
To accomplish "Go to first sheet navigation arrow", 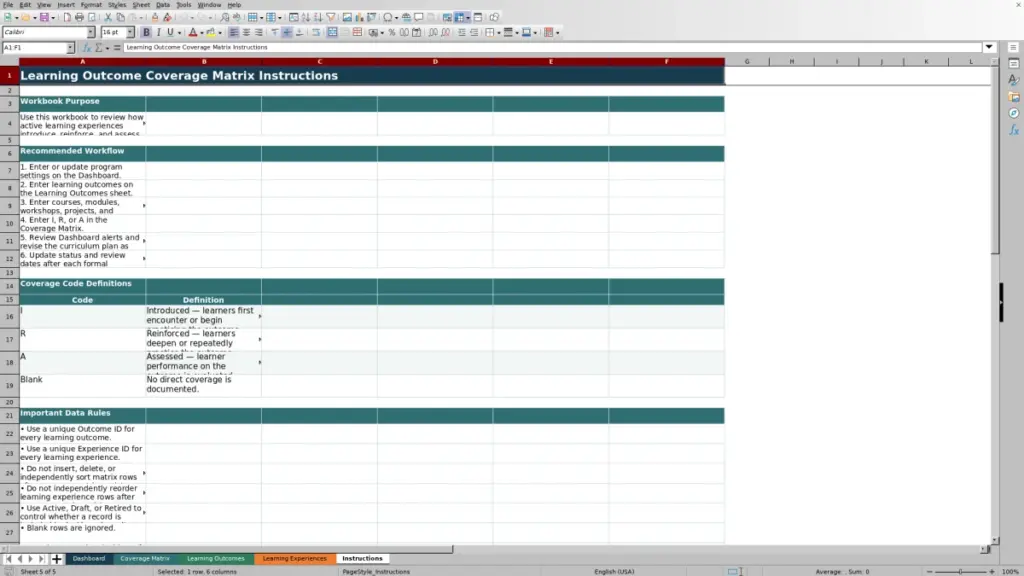I will click(8, 559).
